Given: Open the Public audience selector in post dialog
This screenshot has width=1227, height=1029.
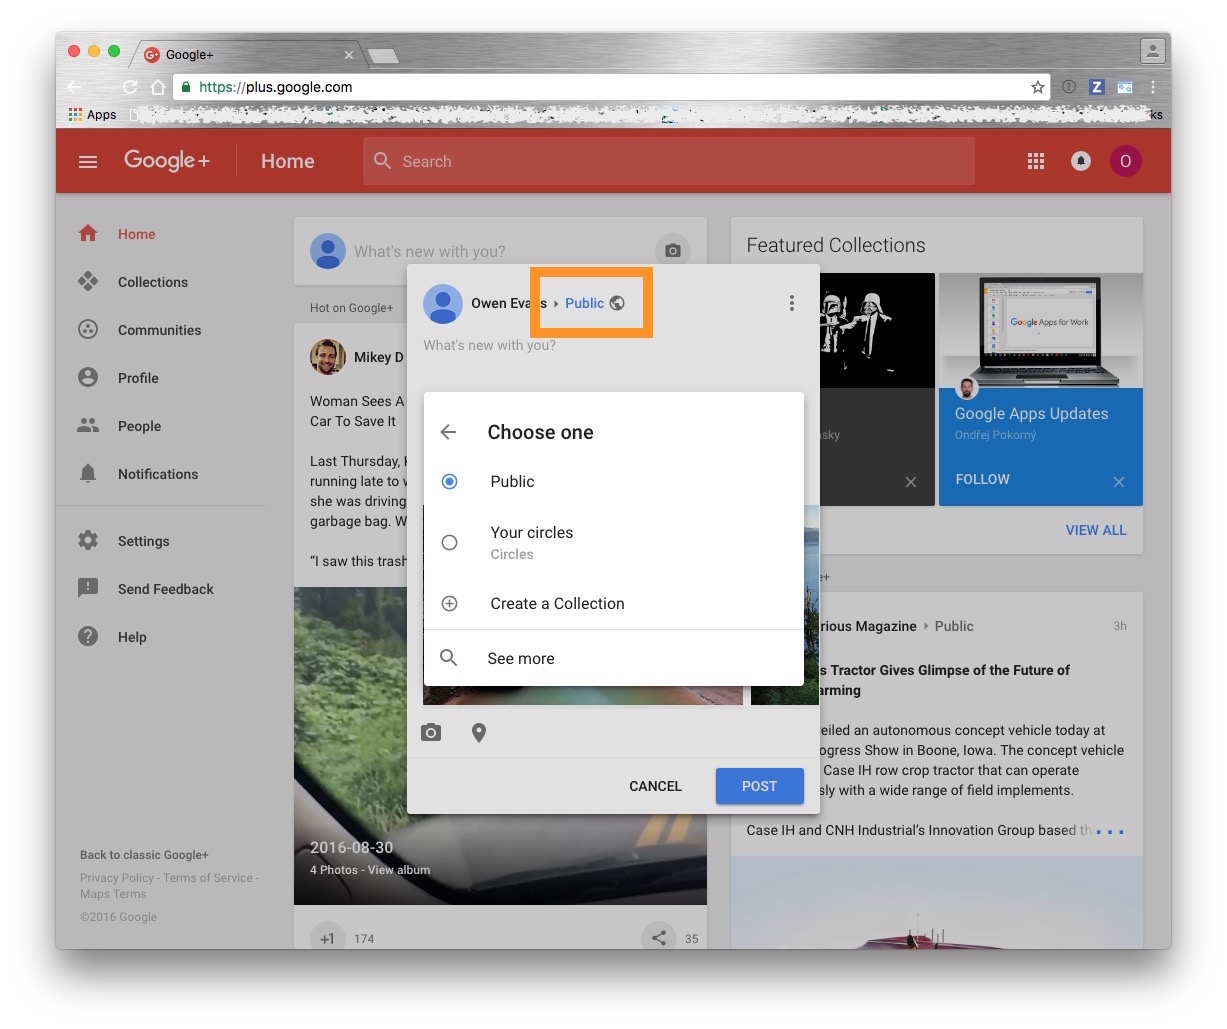Looking at the screenshot, I should tap(594, 303).
